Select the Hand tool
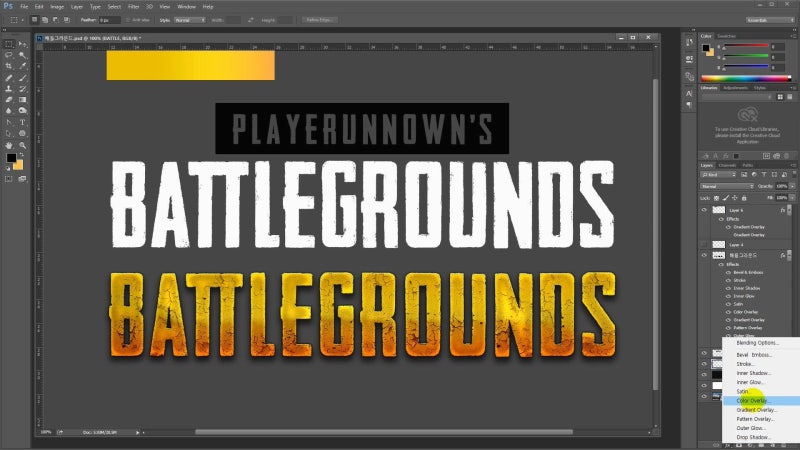 tap(9, 145)
